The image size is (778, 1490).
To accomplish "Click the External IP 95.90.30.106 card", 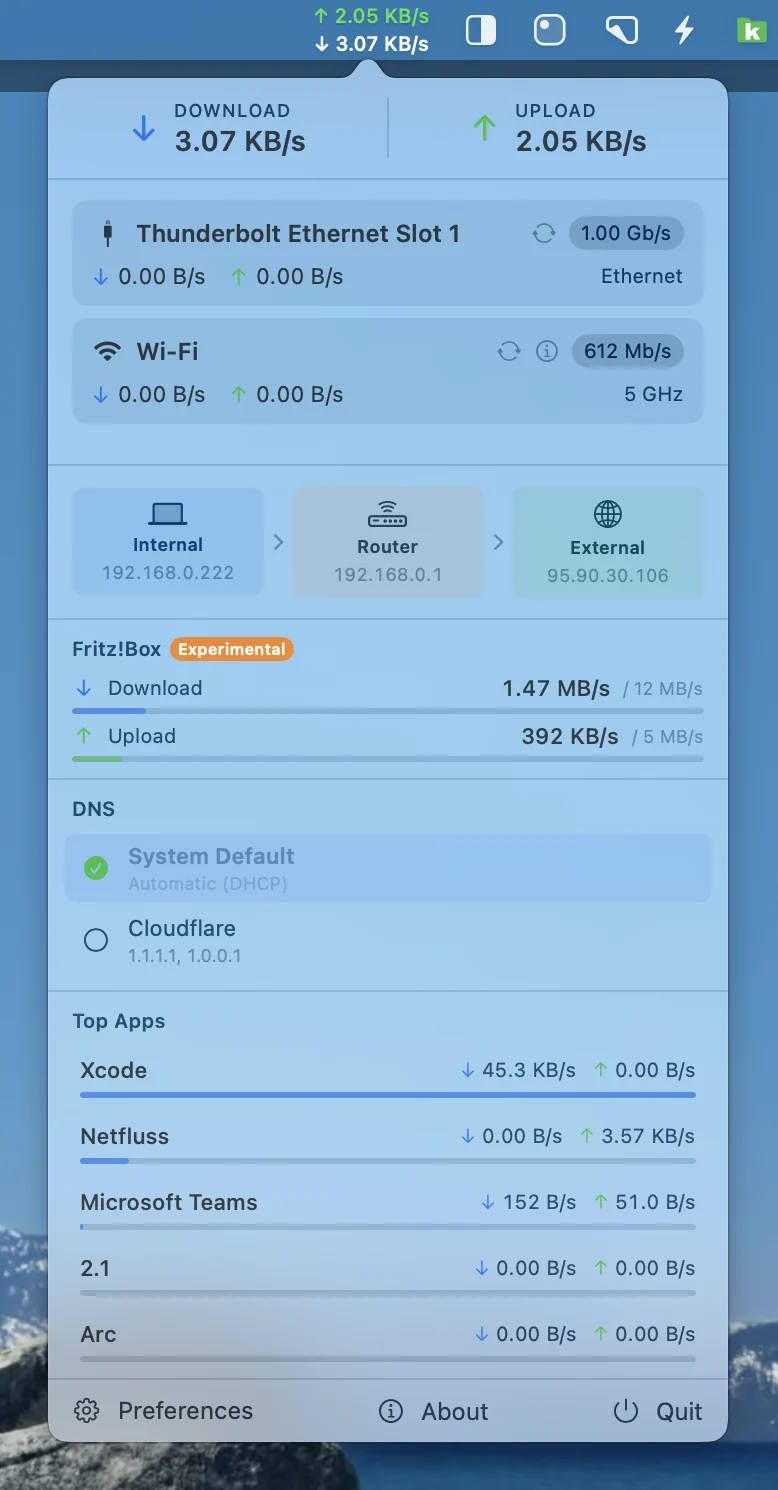I will click(608, 543).
